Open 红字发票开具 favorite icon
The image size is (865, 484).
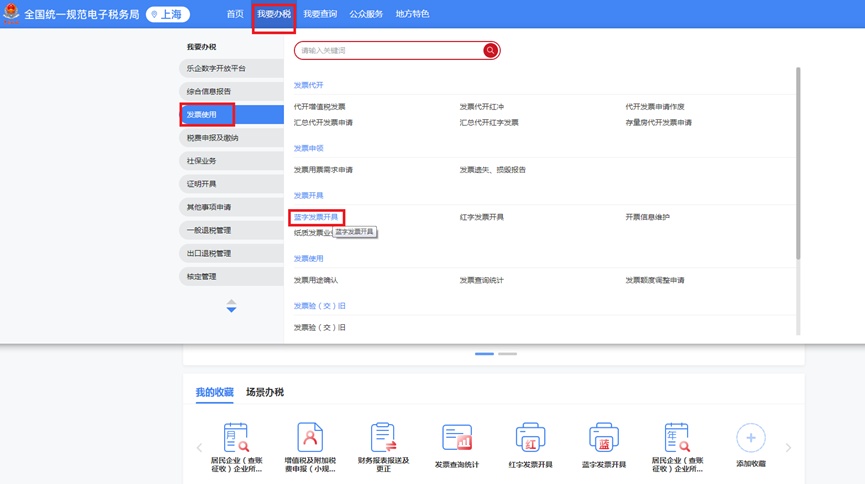click(x=530, y=438)
